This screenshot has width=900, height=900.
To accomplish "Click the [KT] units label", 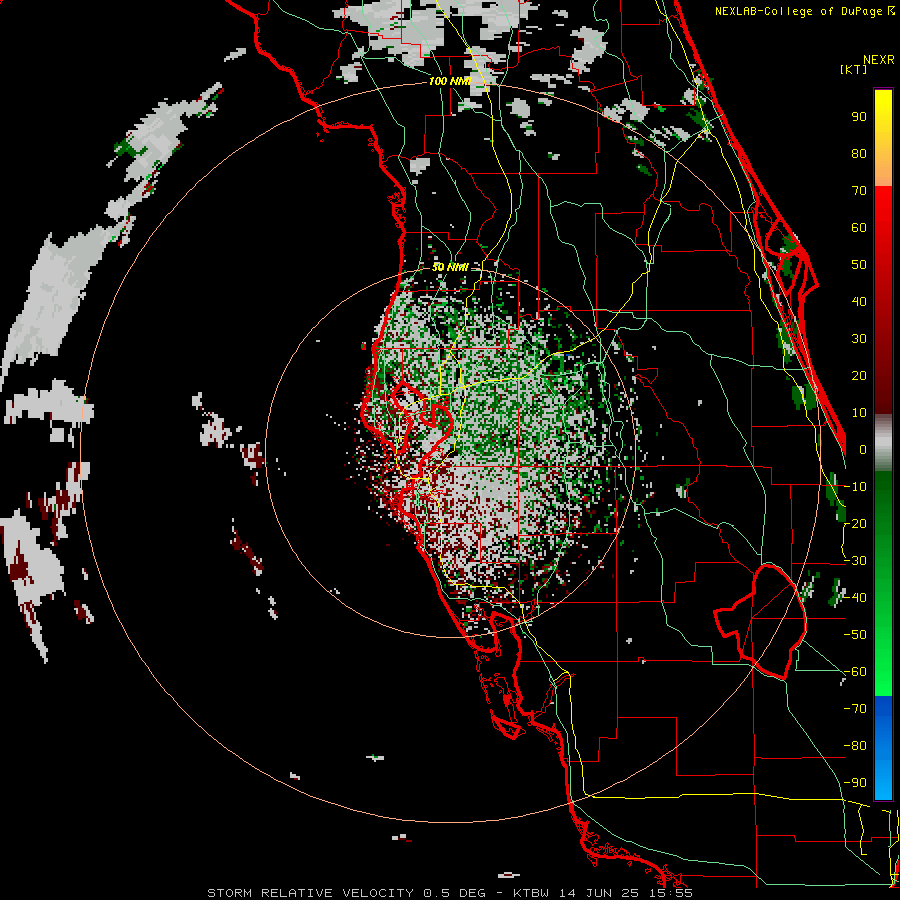I will (854, 69).
